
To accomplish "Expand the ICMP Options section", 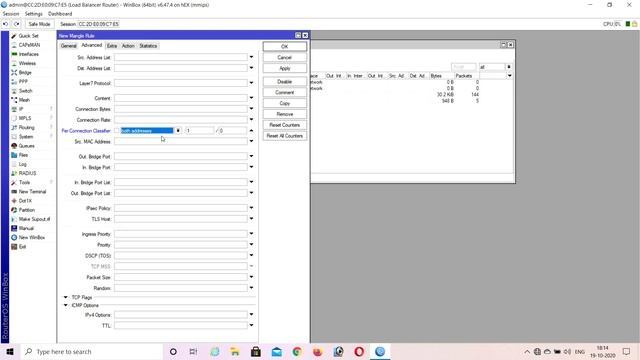I will 66,305.
